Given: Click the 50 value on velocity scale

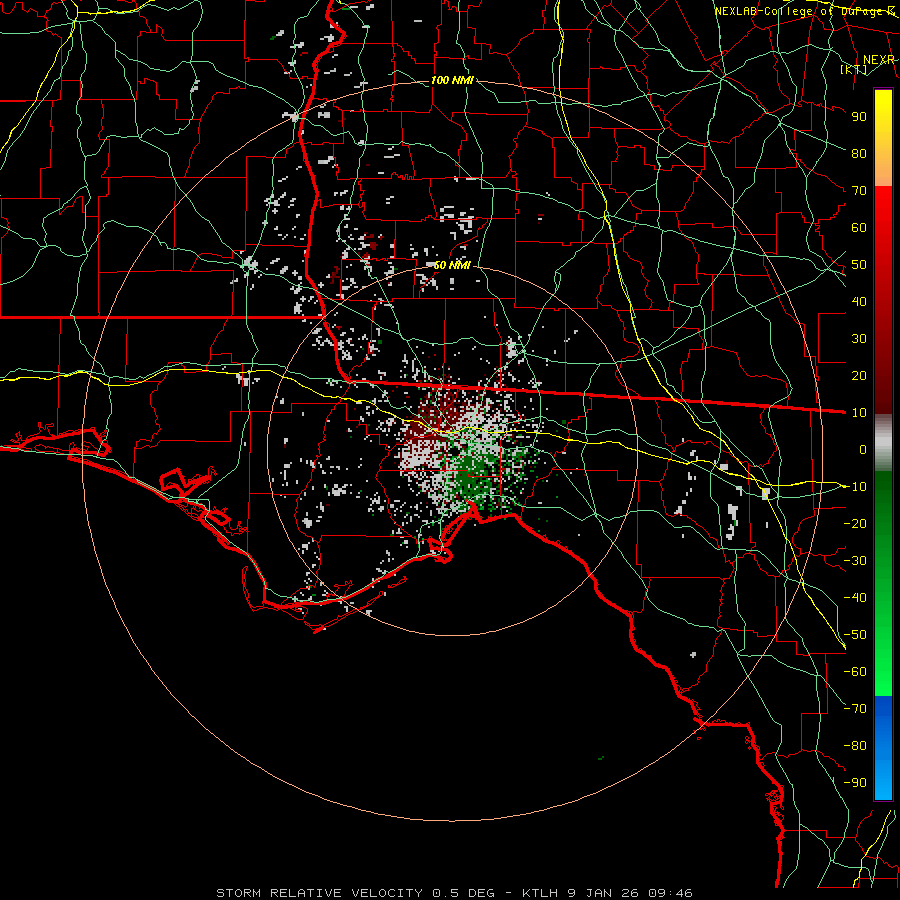Looking at the screenshot, I should [x=859, y=265].
